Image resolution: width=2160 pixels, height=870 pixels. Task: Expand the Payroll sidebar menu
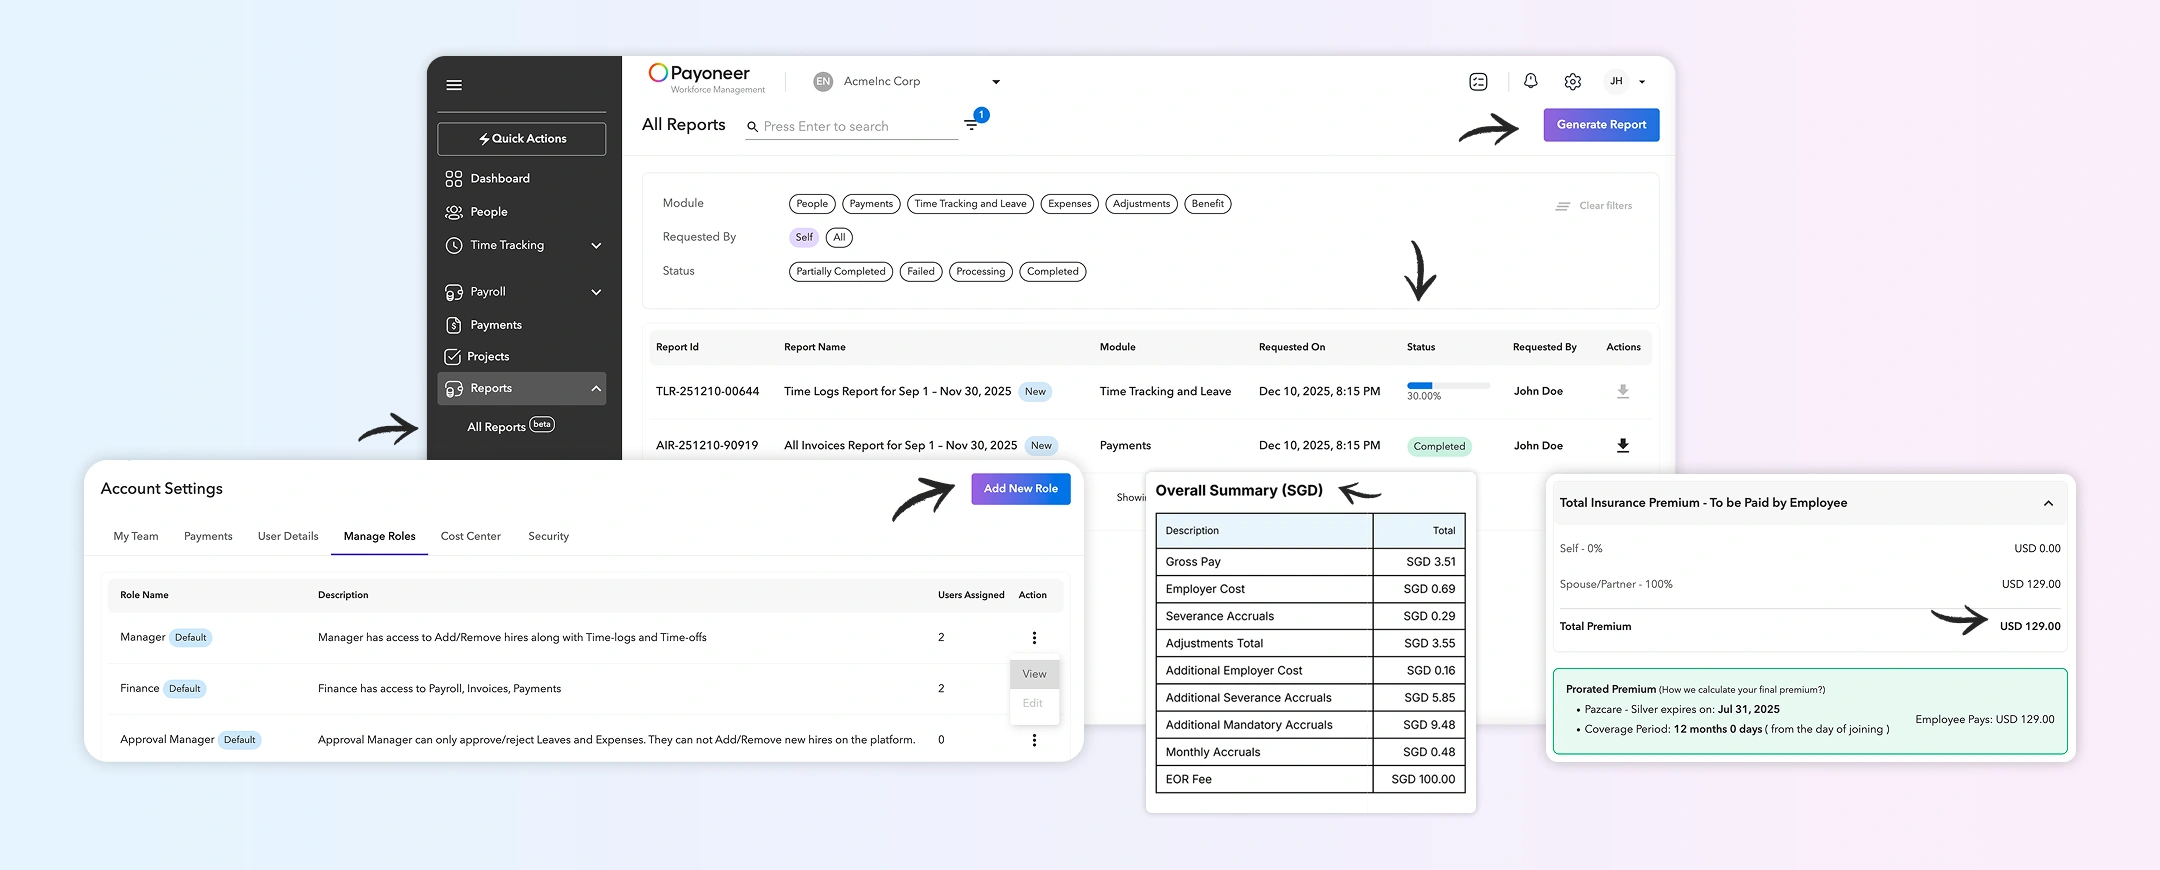tap(596, 292)
